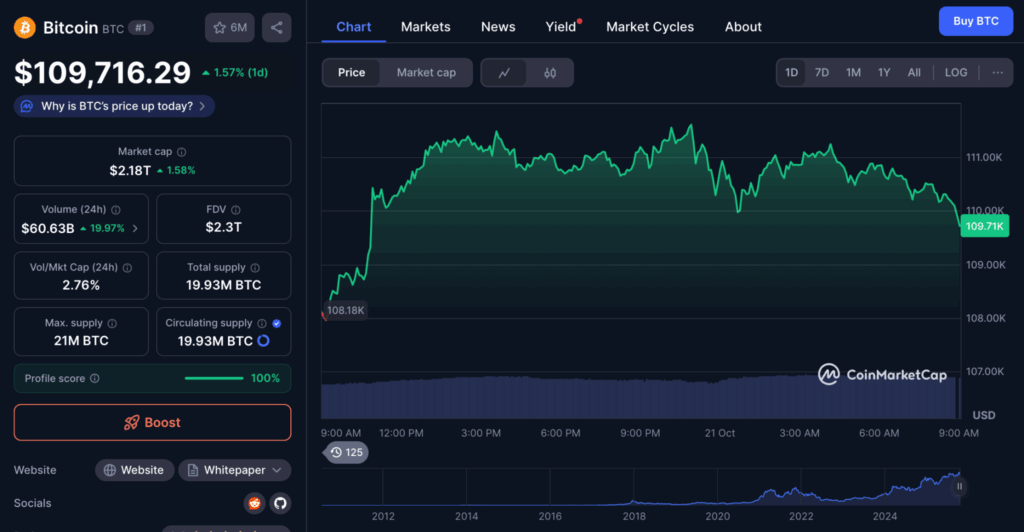Click the Buy BTC button
The width and height of the screenshot is (1024, 532).
(x=975, y=21)
